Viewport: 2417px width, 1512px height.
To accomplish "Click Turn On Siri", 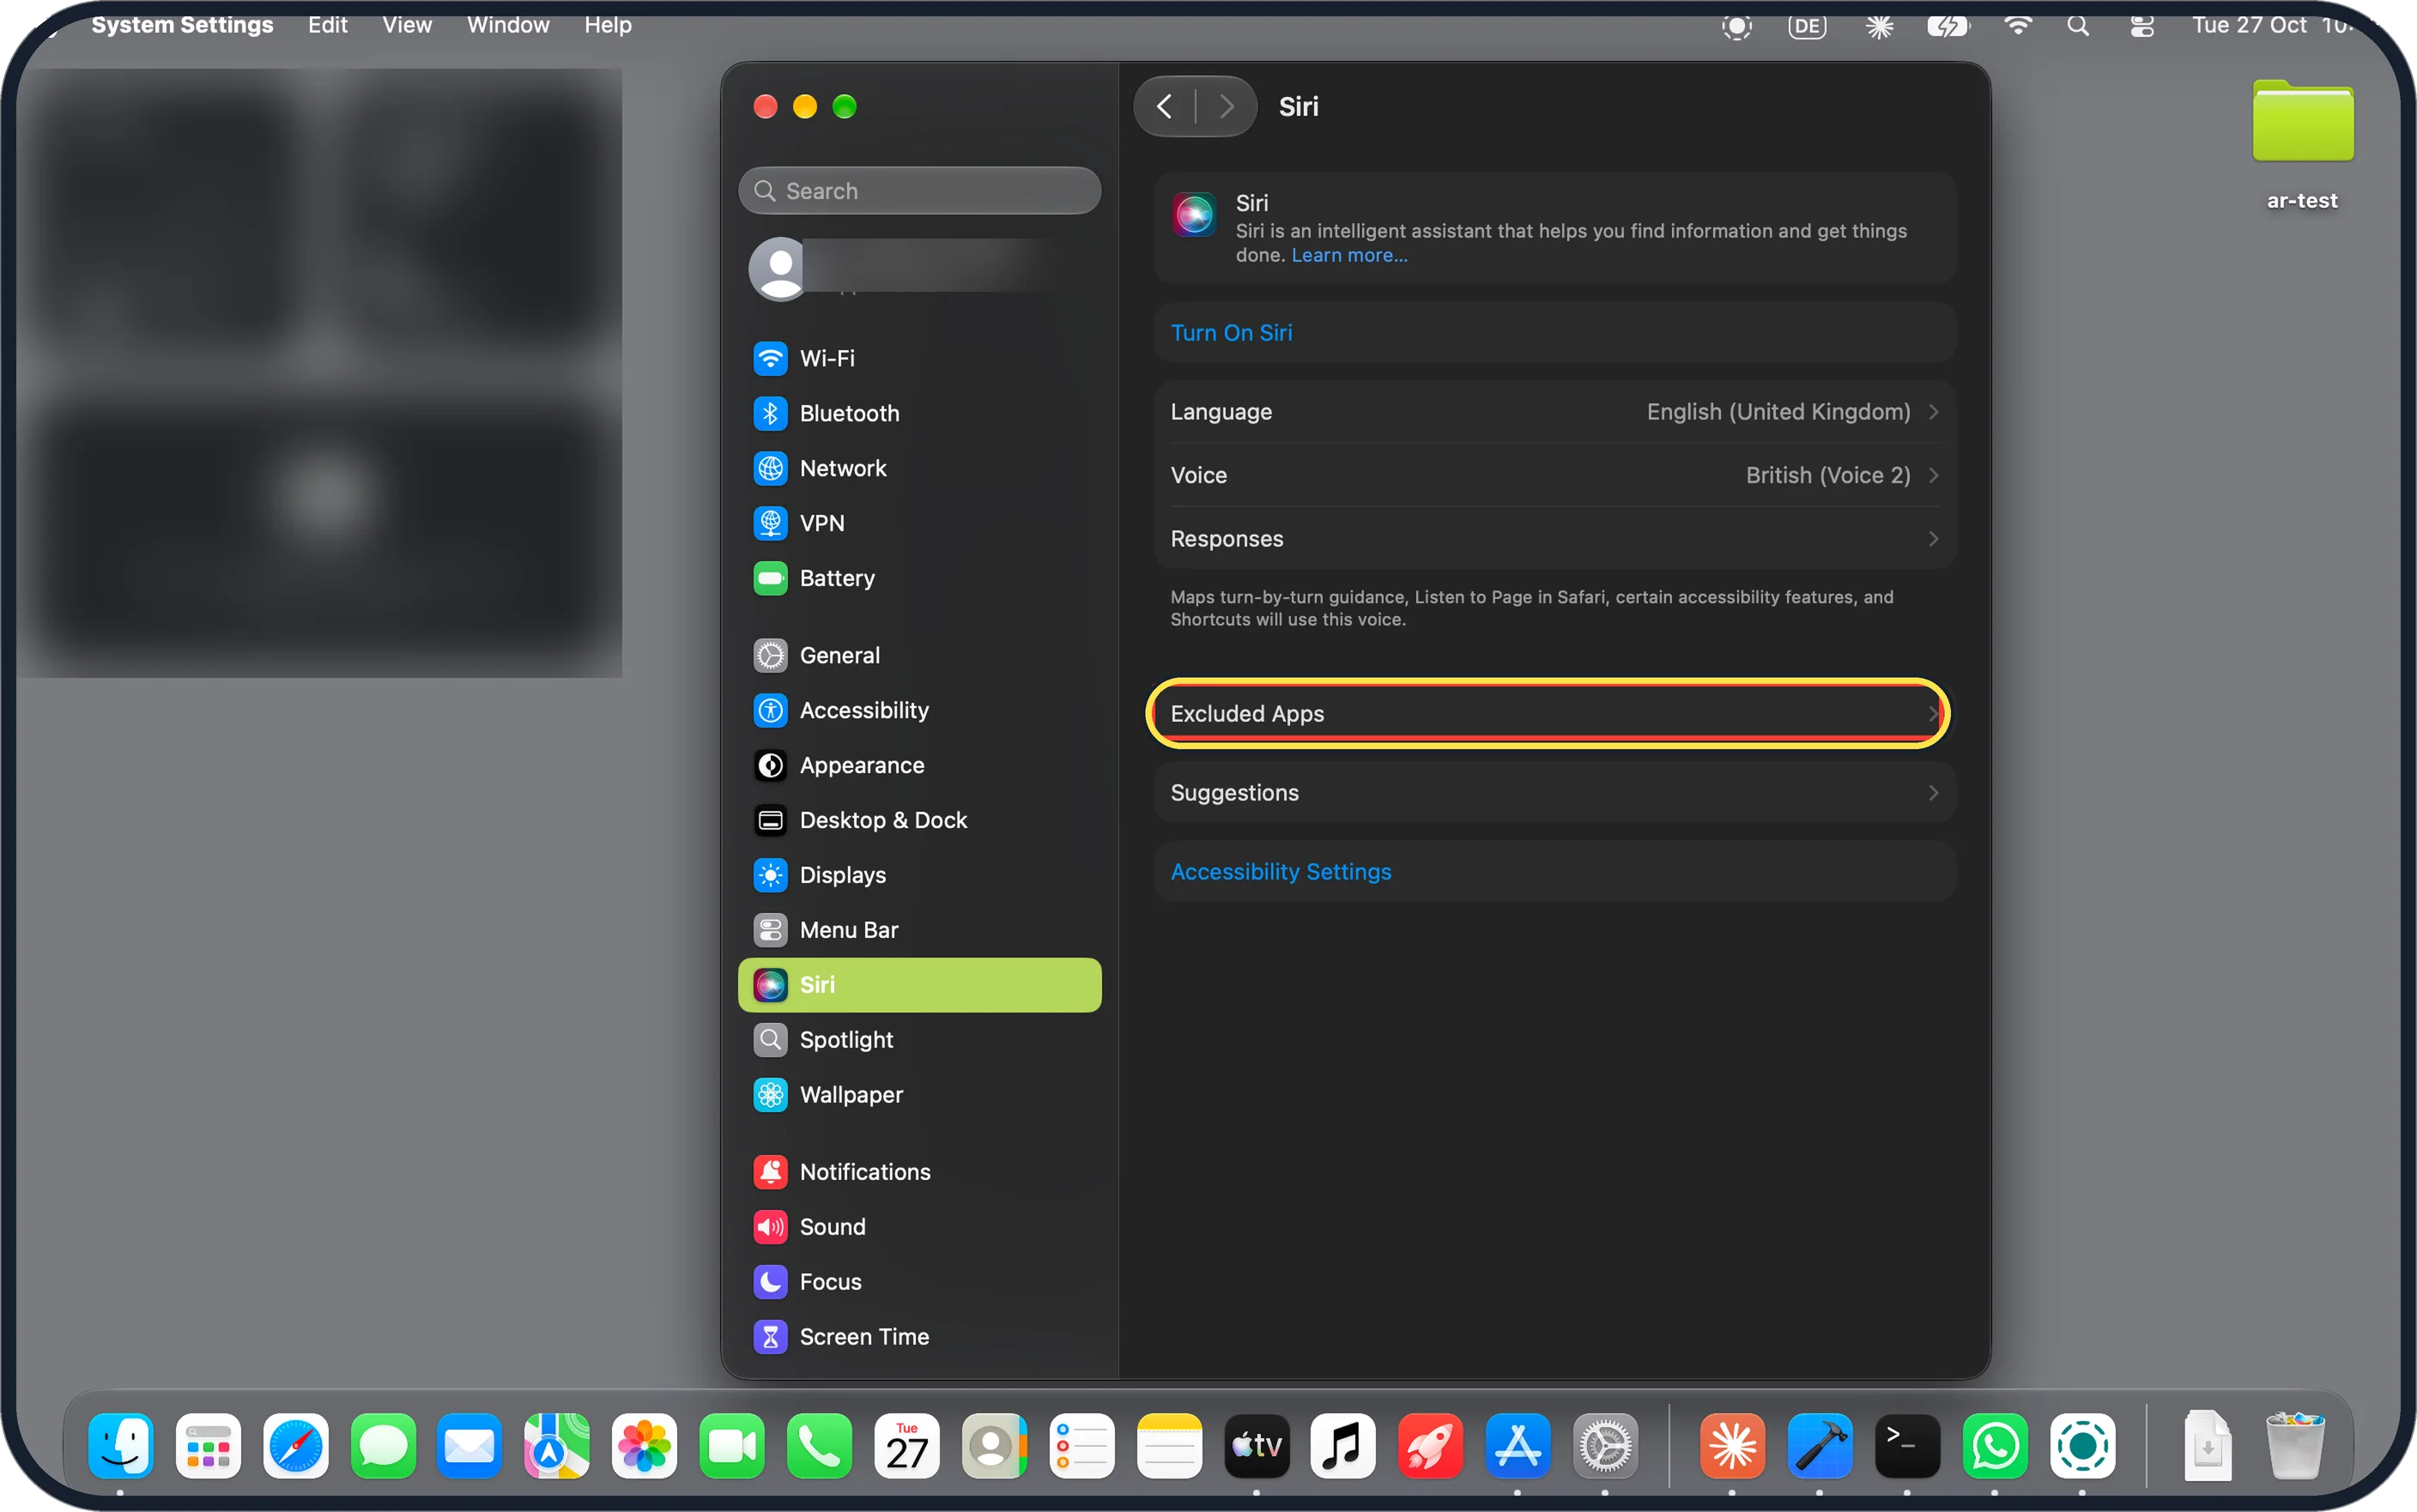I will click(1231, 333).
